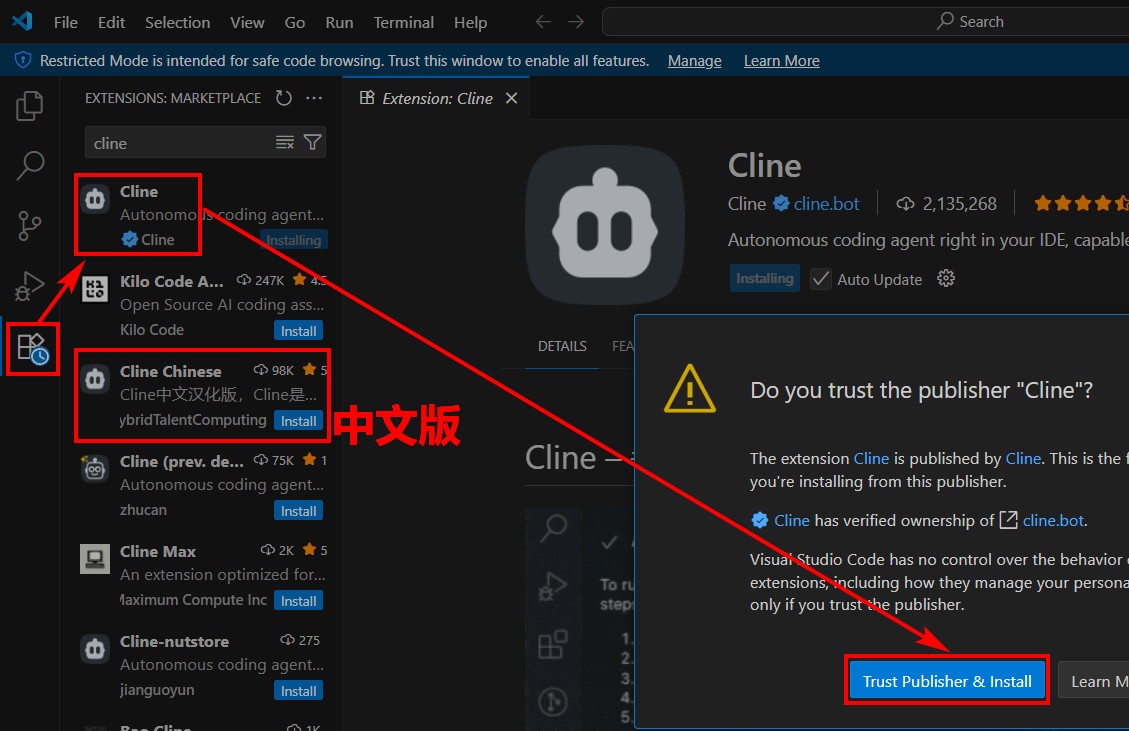Open the Source Control view
1129x731 pixels.
coord(30,226)
